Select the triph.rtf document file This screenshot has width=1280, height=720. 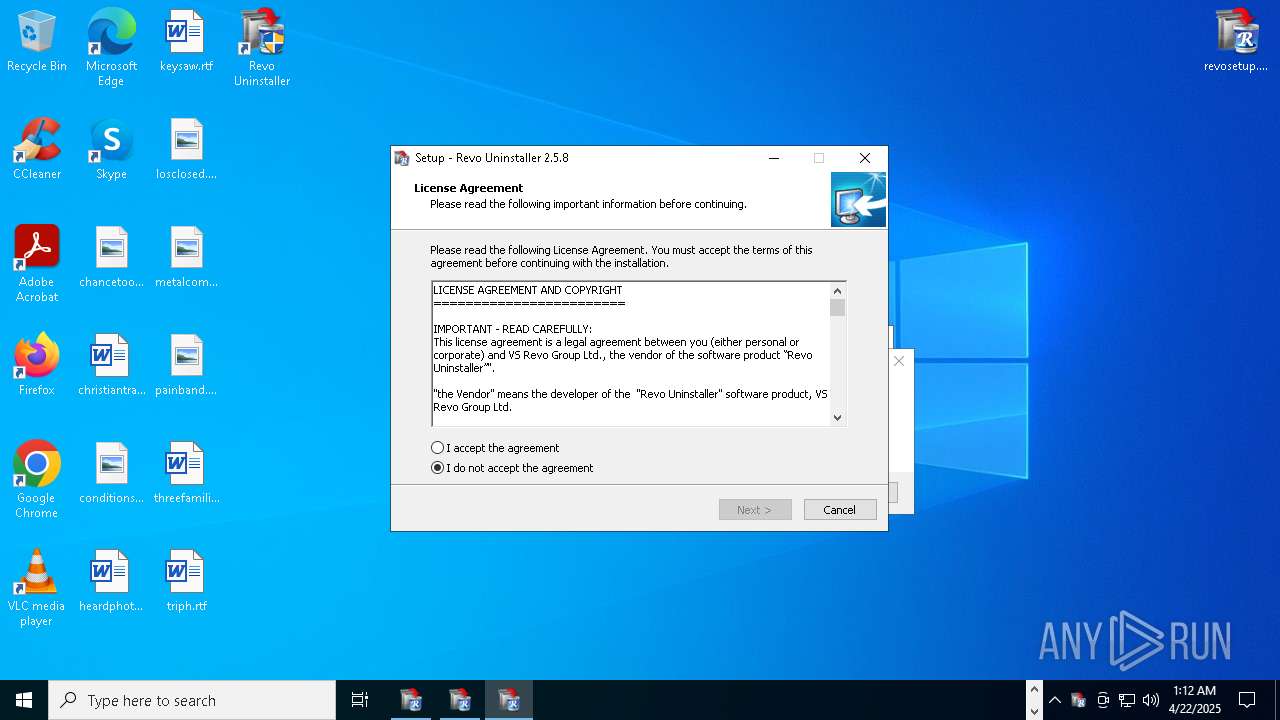click(x=186, y=582)
